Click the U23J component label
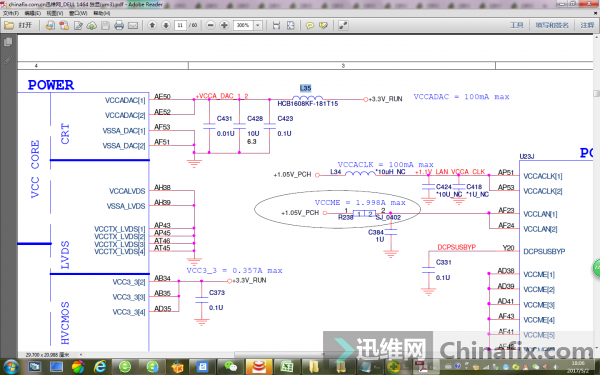The height and width of the screenshot is (375, 600). (527, 157)
